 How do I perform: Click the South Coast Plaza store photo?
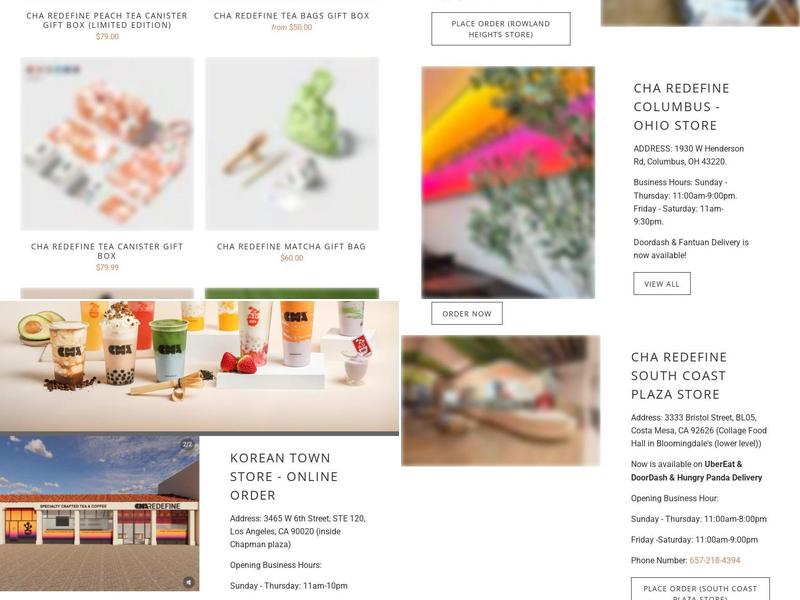[x=501, y=401]
